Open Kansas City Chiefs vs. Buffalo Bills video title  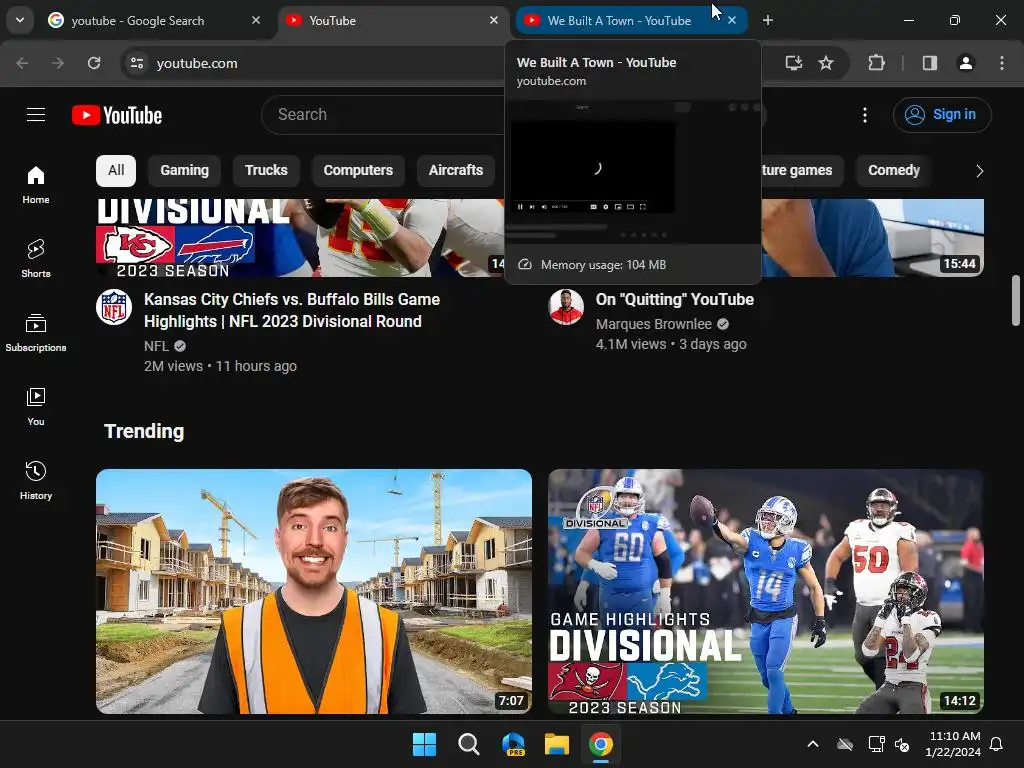292,310
